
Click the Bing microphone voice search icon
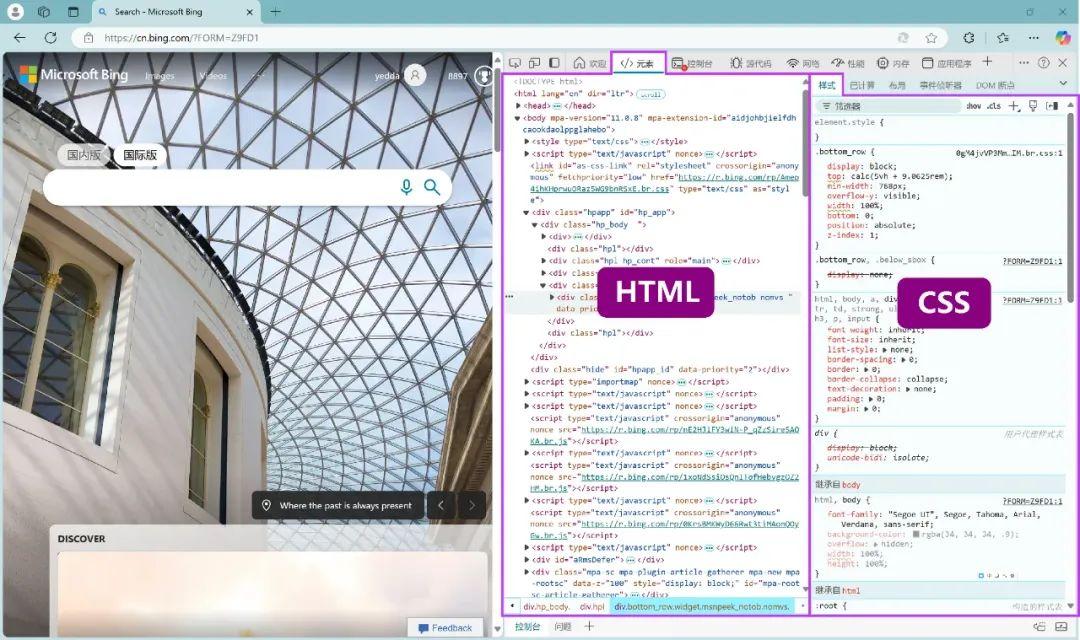(x=406, y=187)
